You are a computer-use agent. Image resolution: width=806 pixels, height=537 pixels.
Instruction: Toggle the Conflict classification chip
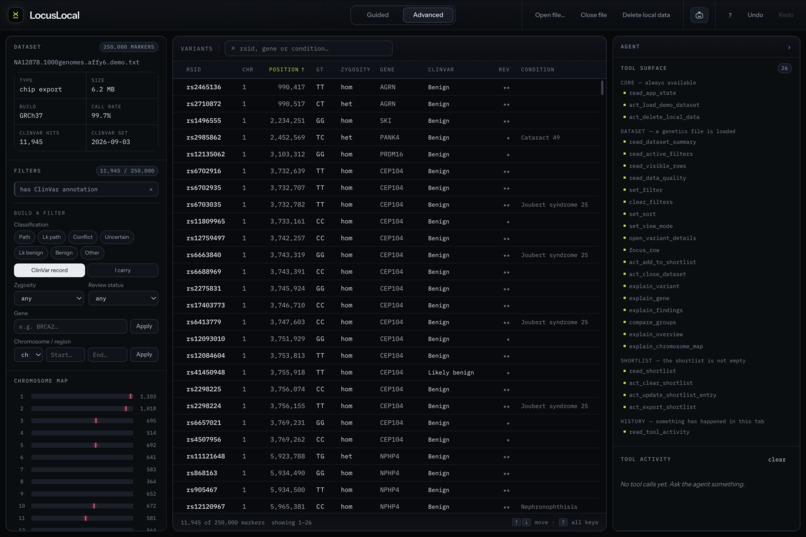tap(83, 237)
